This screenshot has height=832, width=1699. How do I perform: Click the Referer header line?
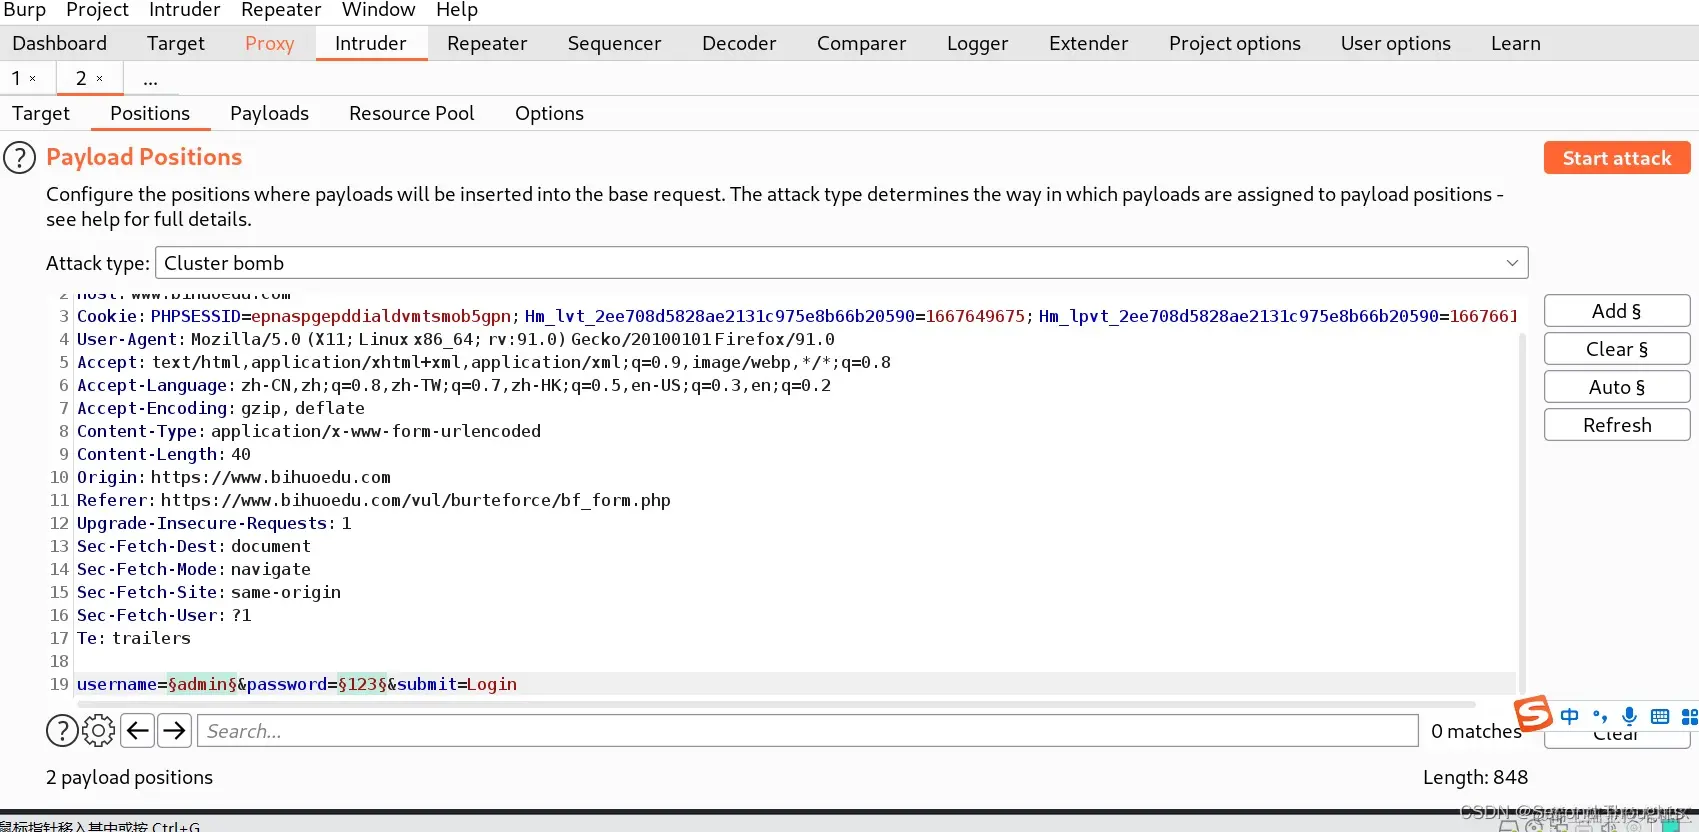(x=374, y=500)
